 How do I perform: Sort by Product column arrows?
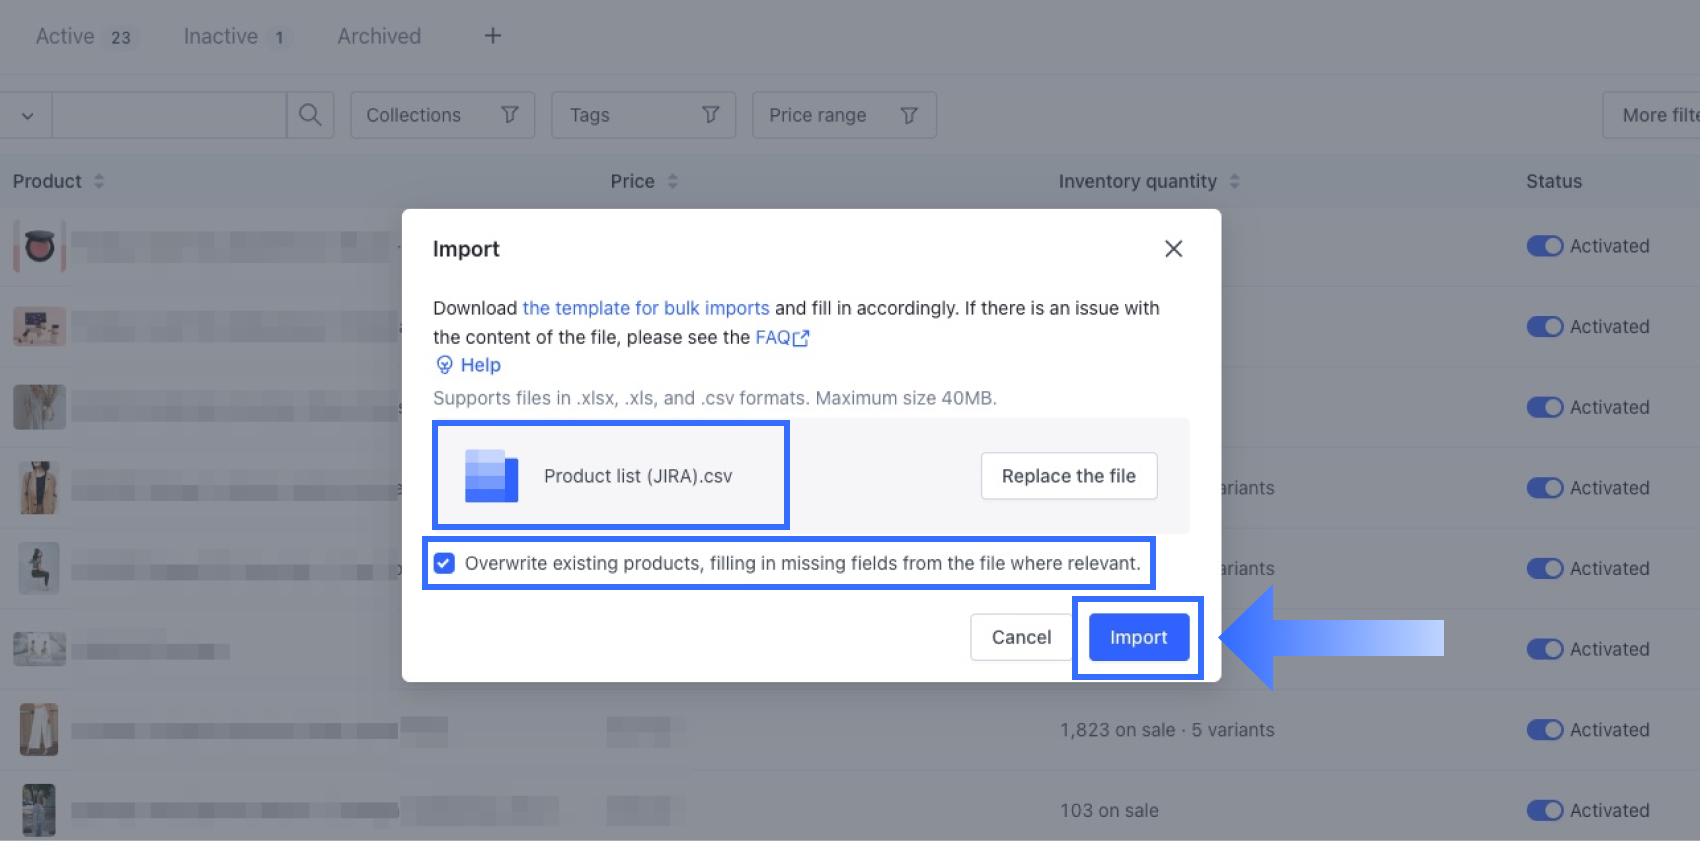[99, 181]
